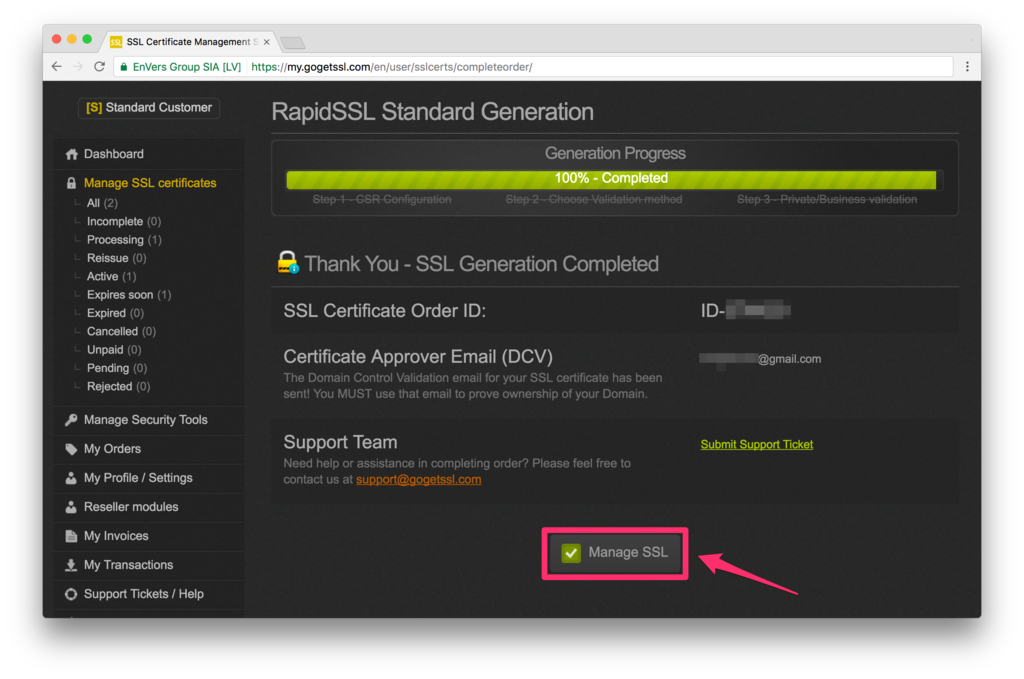Click the Manage SSL button
The width and height of the screenshot is (1024, 679).
pyautogui.click(x=615, y=553)
